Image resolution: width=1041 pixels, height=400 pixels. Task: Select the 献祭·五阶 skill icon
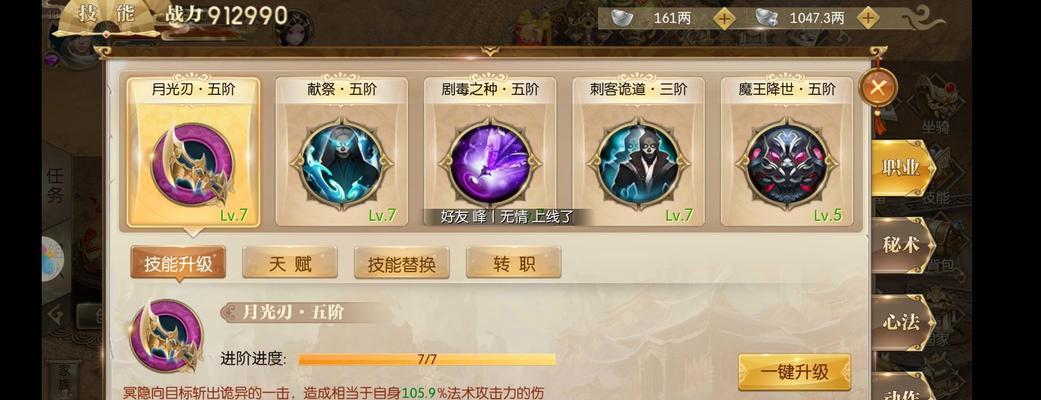[341, 163]
